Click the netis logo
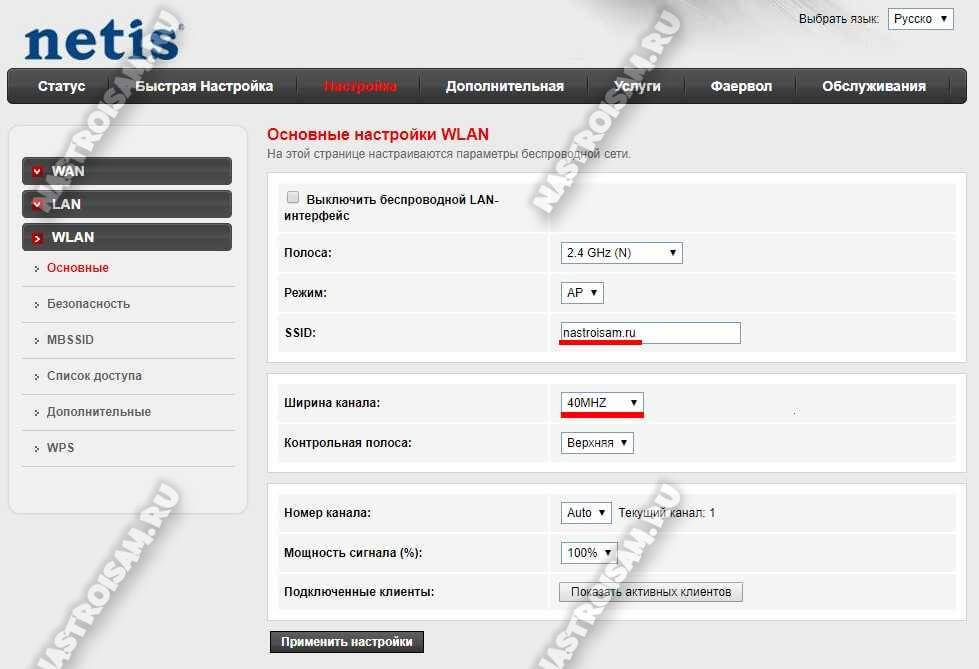Viewport: 979px width, 669px height. [102, 40]
